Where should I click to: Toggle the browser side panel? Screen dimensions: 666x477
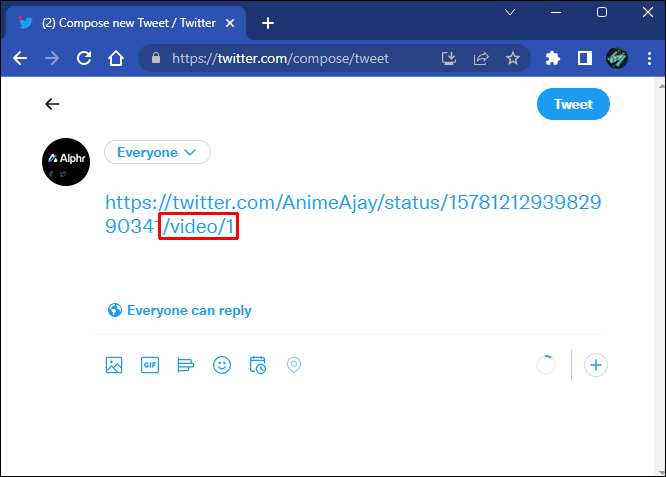tap(585, 58)
